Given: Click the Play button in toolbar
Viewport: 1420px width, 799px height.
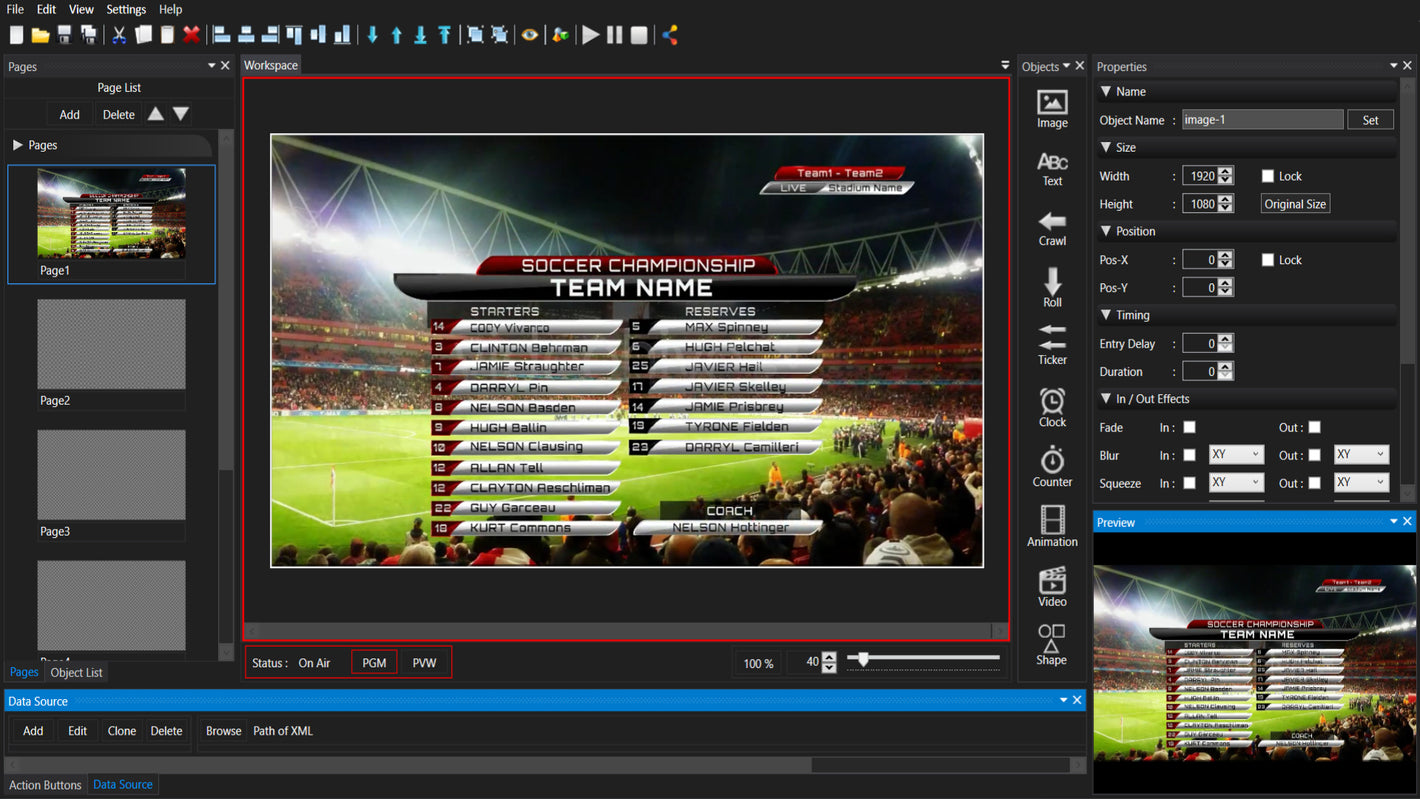Looking at the screenshot, I should [x=591, y=35].
